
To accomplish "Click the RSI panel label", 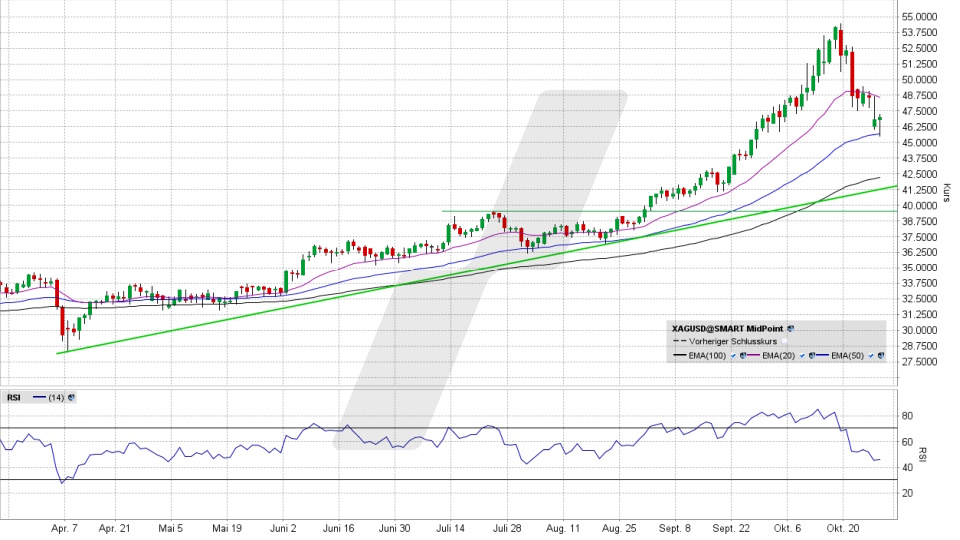I will [x=14, y=397].
